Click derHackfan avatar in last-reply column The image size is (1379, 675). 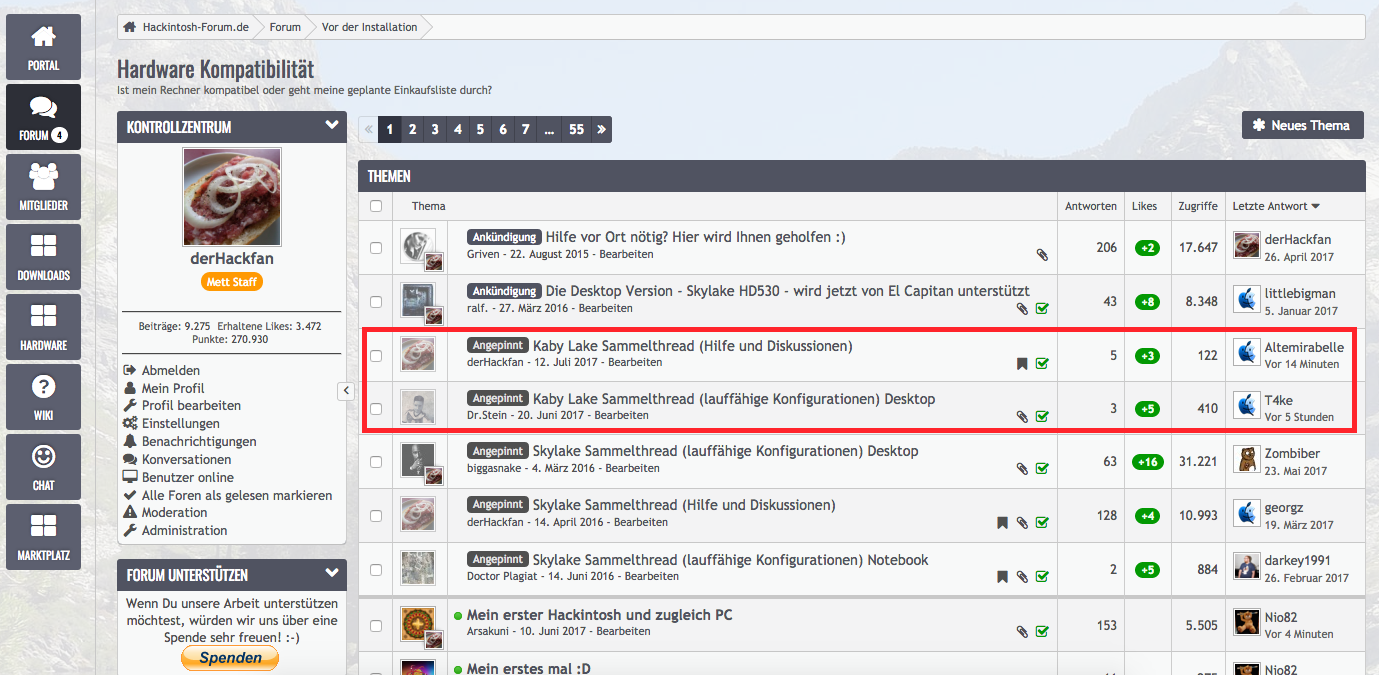click(x=1246, y=246)
